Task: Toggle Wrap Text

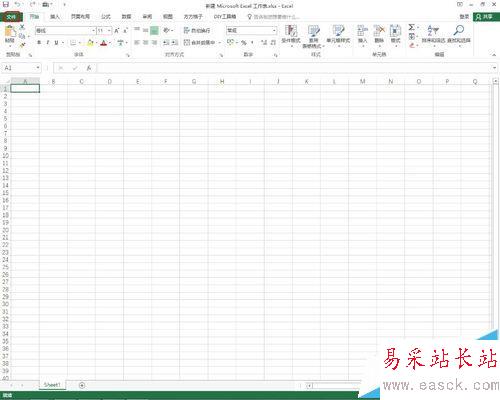Action: click(x=197, y=30)
